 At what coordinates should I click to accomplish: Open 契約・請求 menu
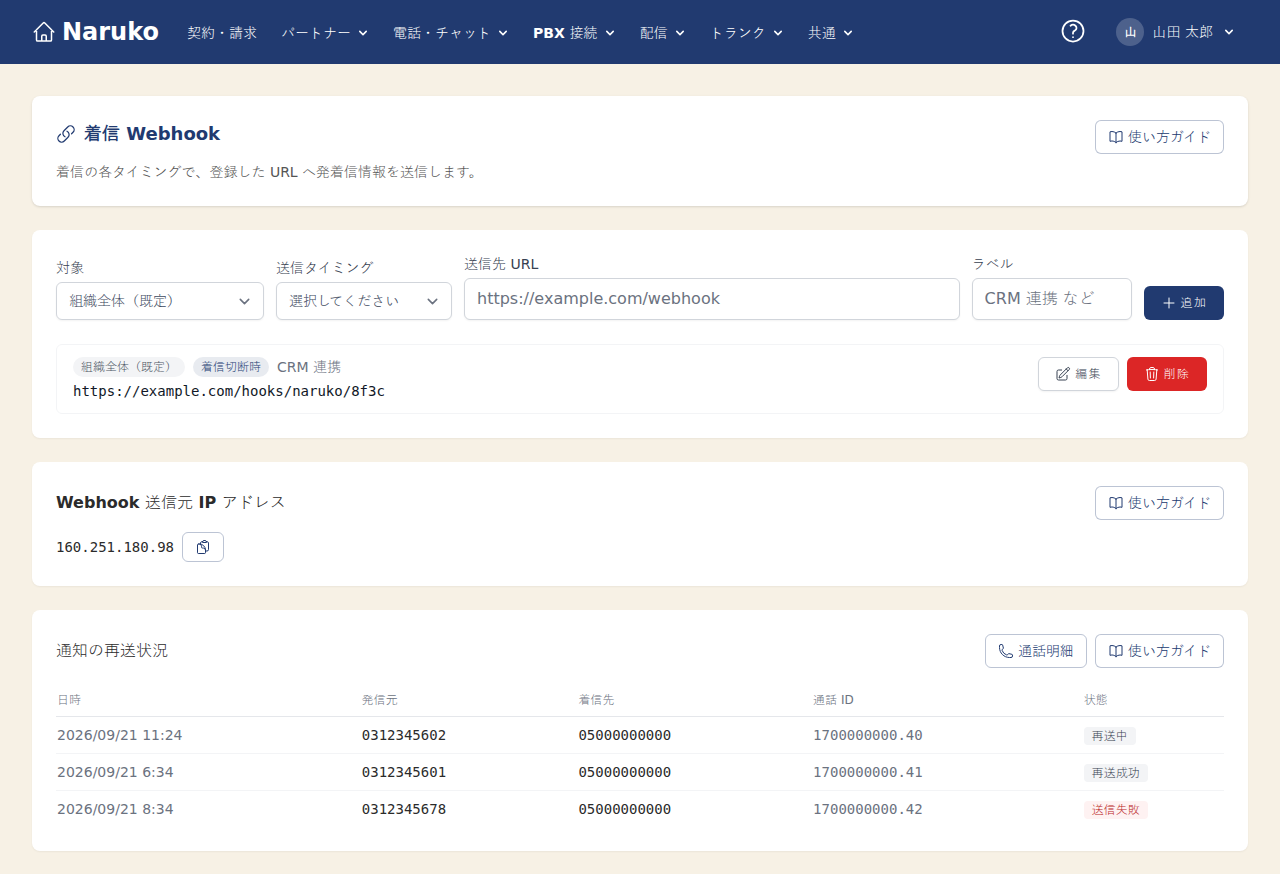(x=222, y=32)
